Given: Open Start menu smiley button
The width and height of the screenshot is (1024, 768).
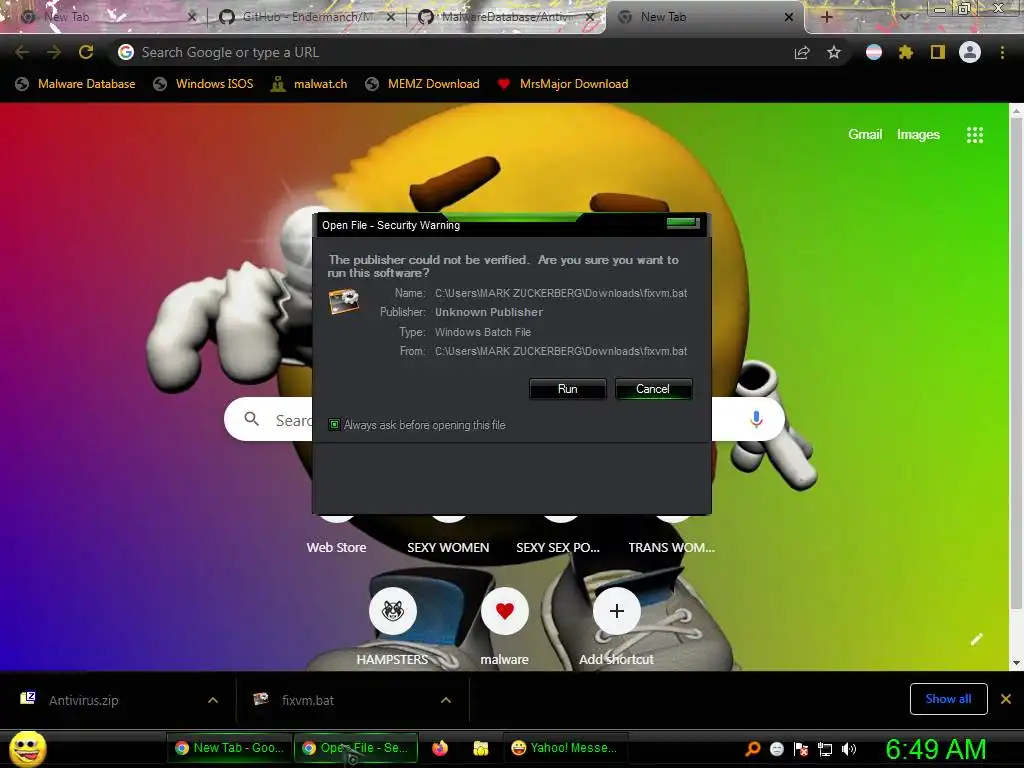Looking at the screenshot, I should pos(28,748).
